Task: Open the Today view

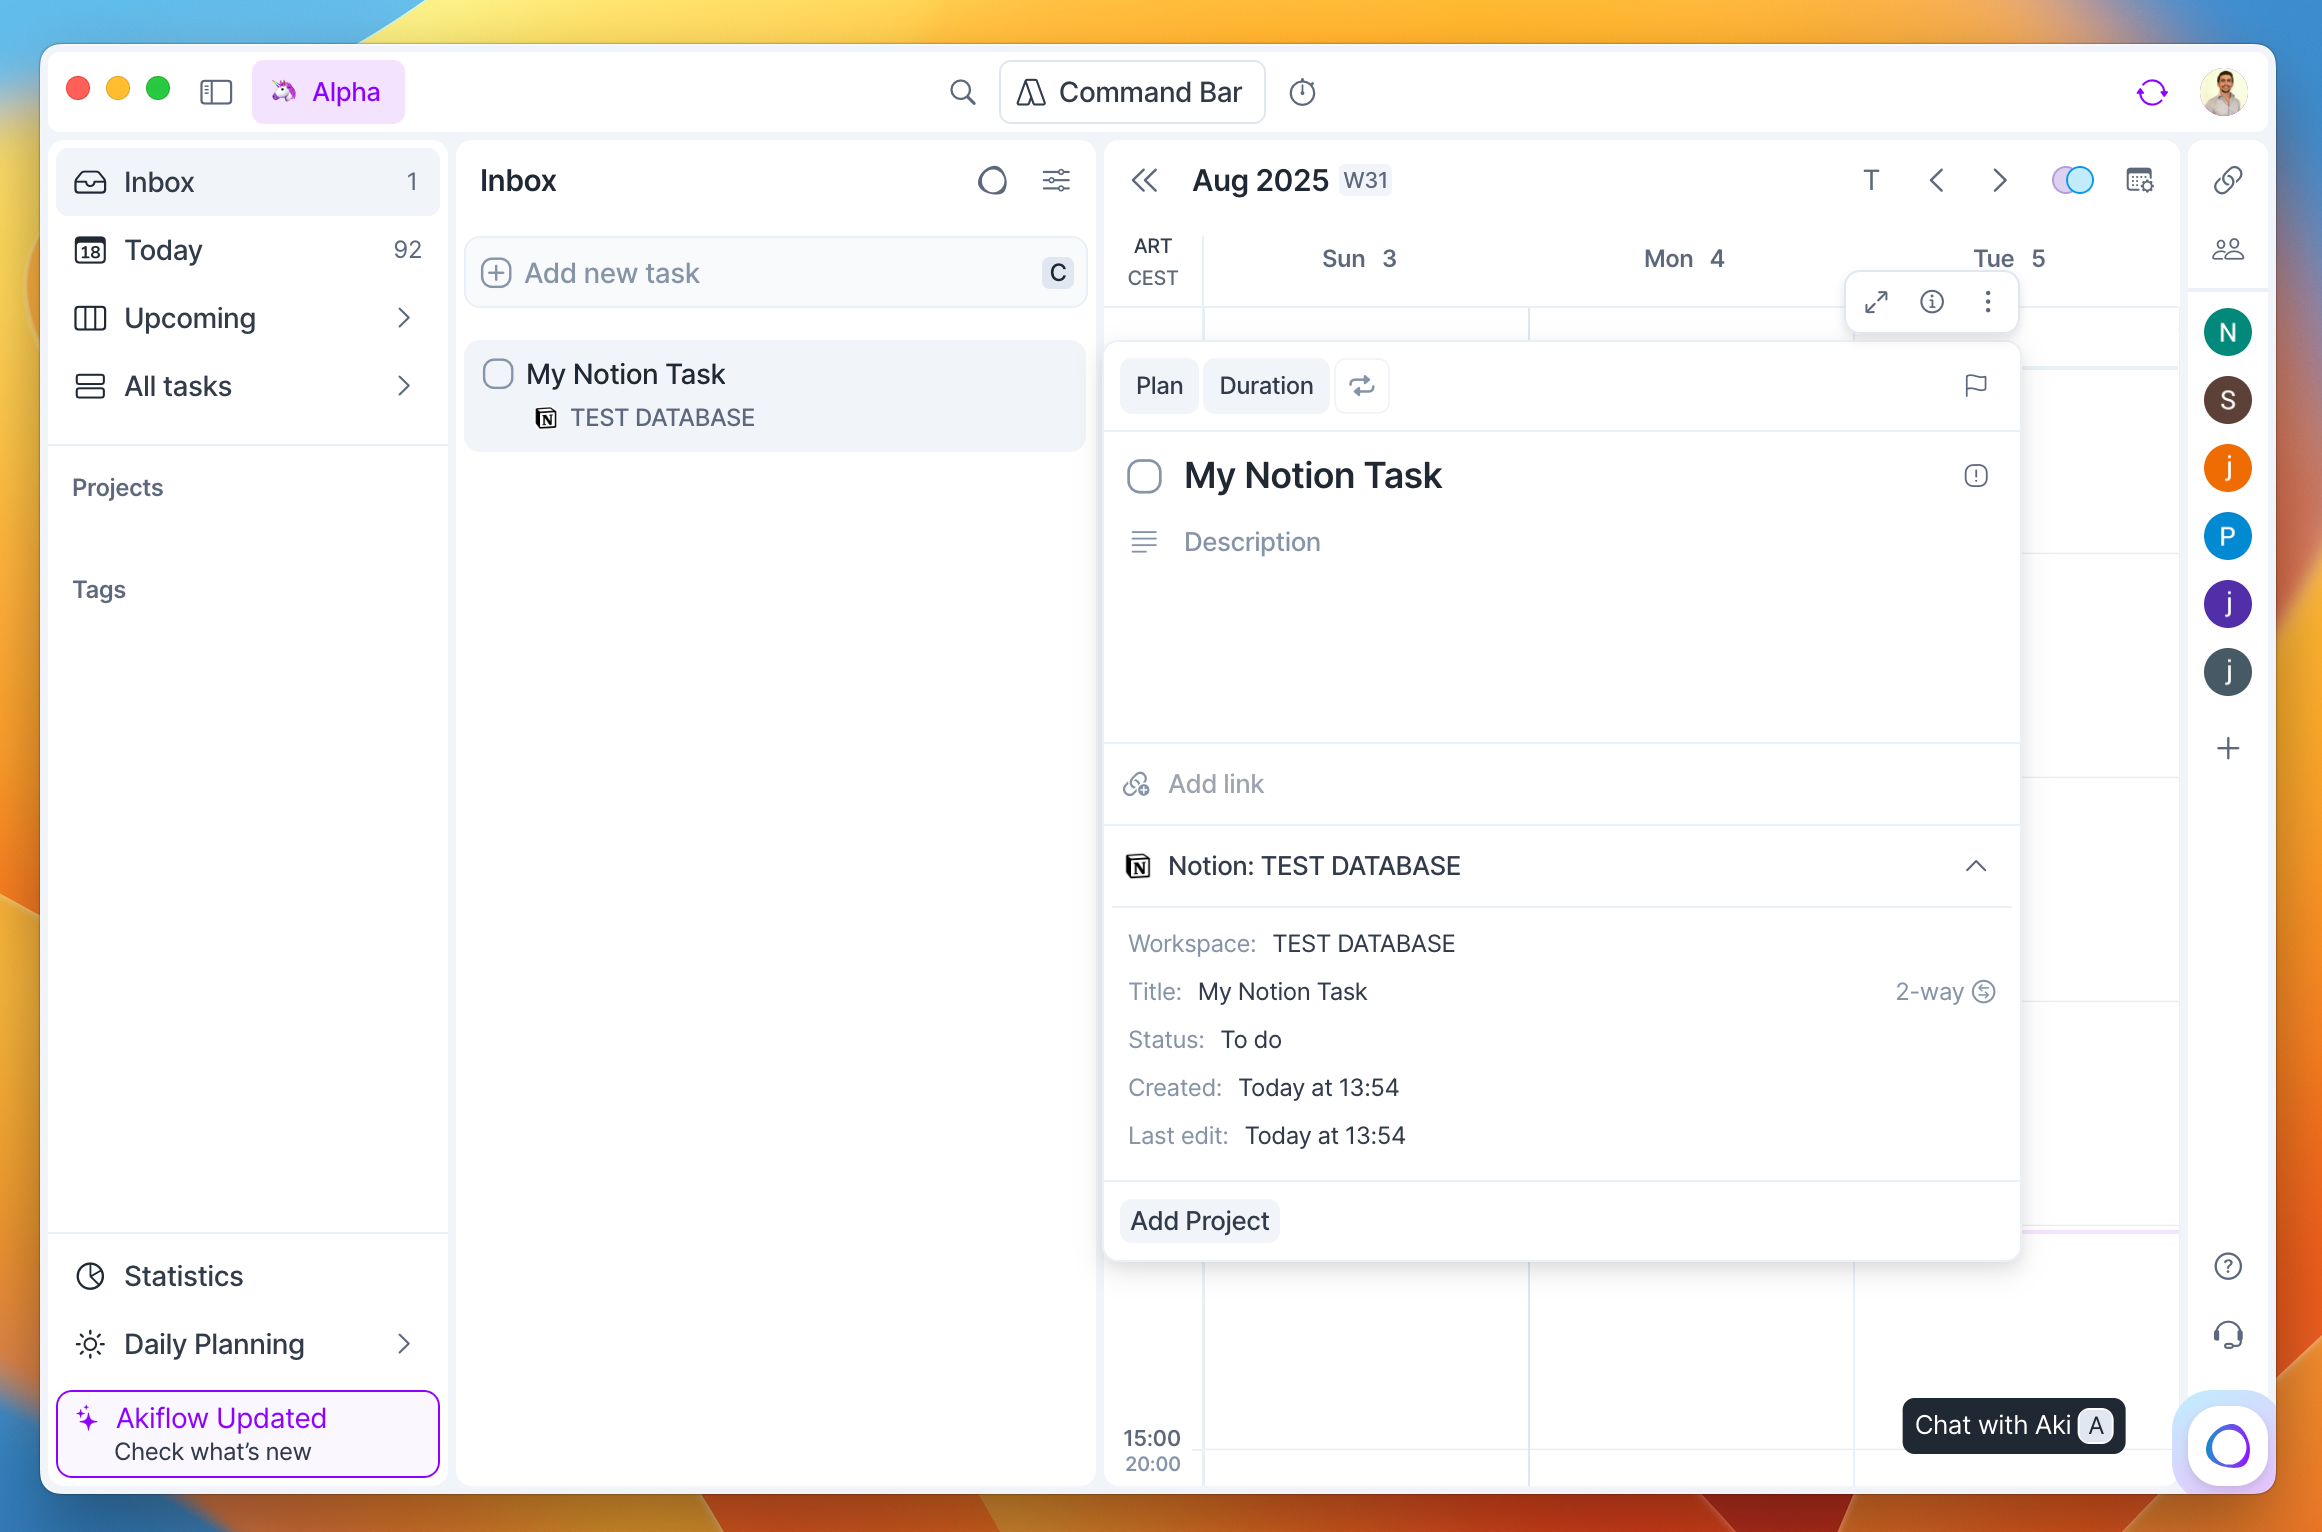Action: (x=163, y=250)
